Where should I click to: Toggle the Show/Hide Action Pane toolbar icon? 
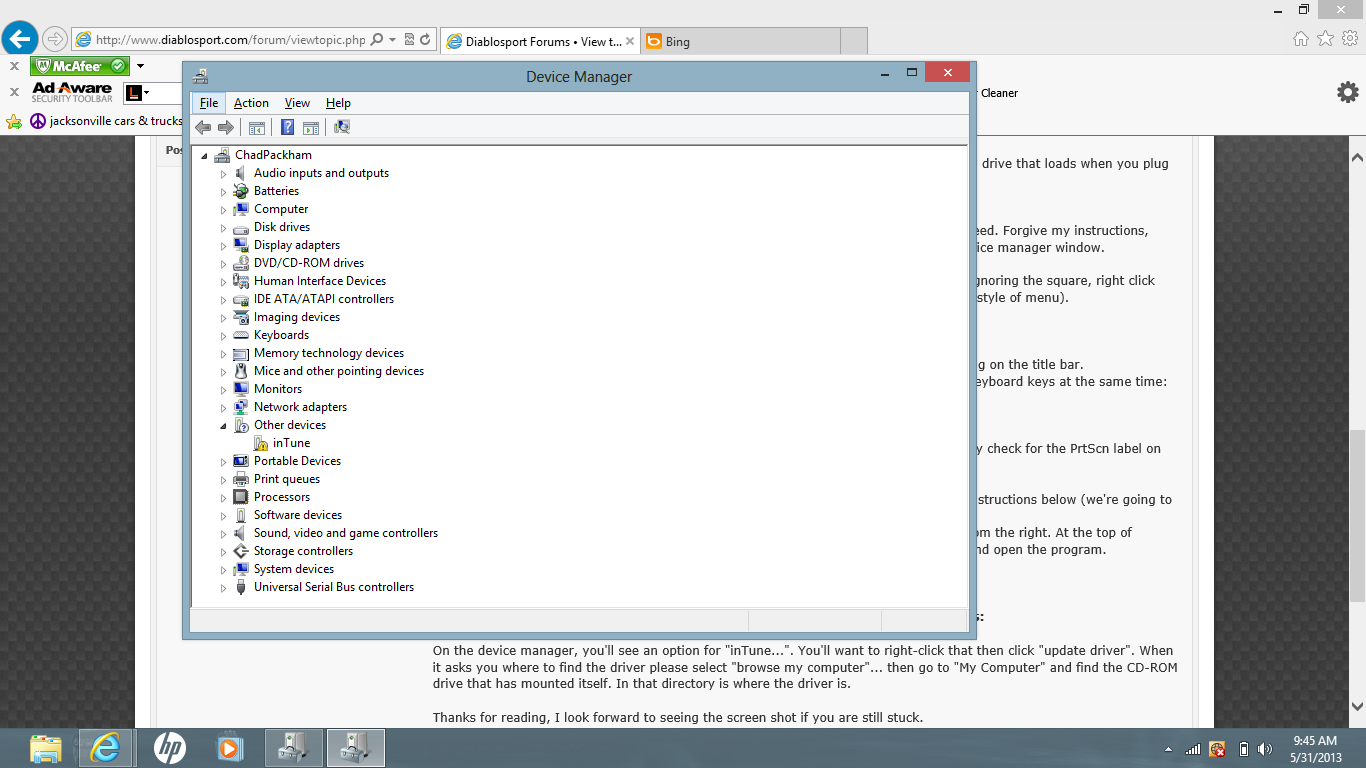pos(311,127)
